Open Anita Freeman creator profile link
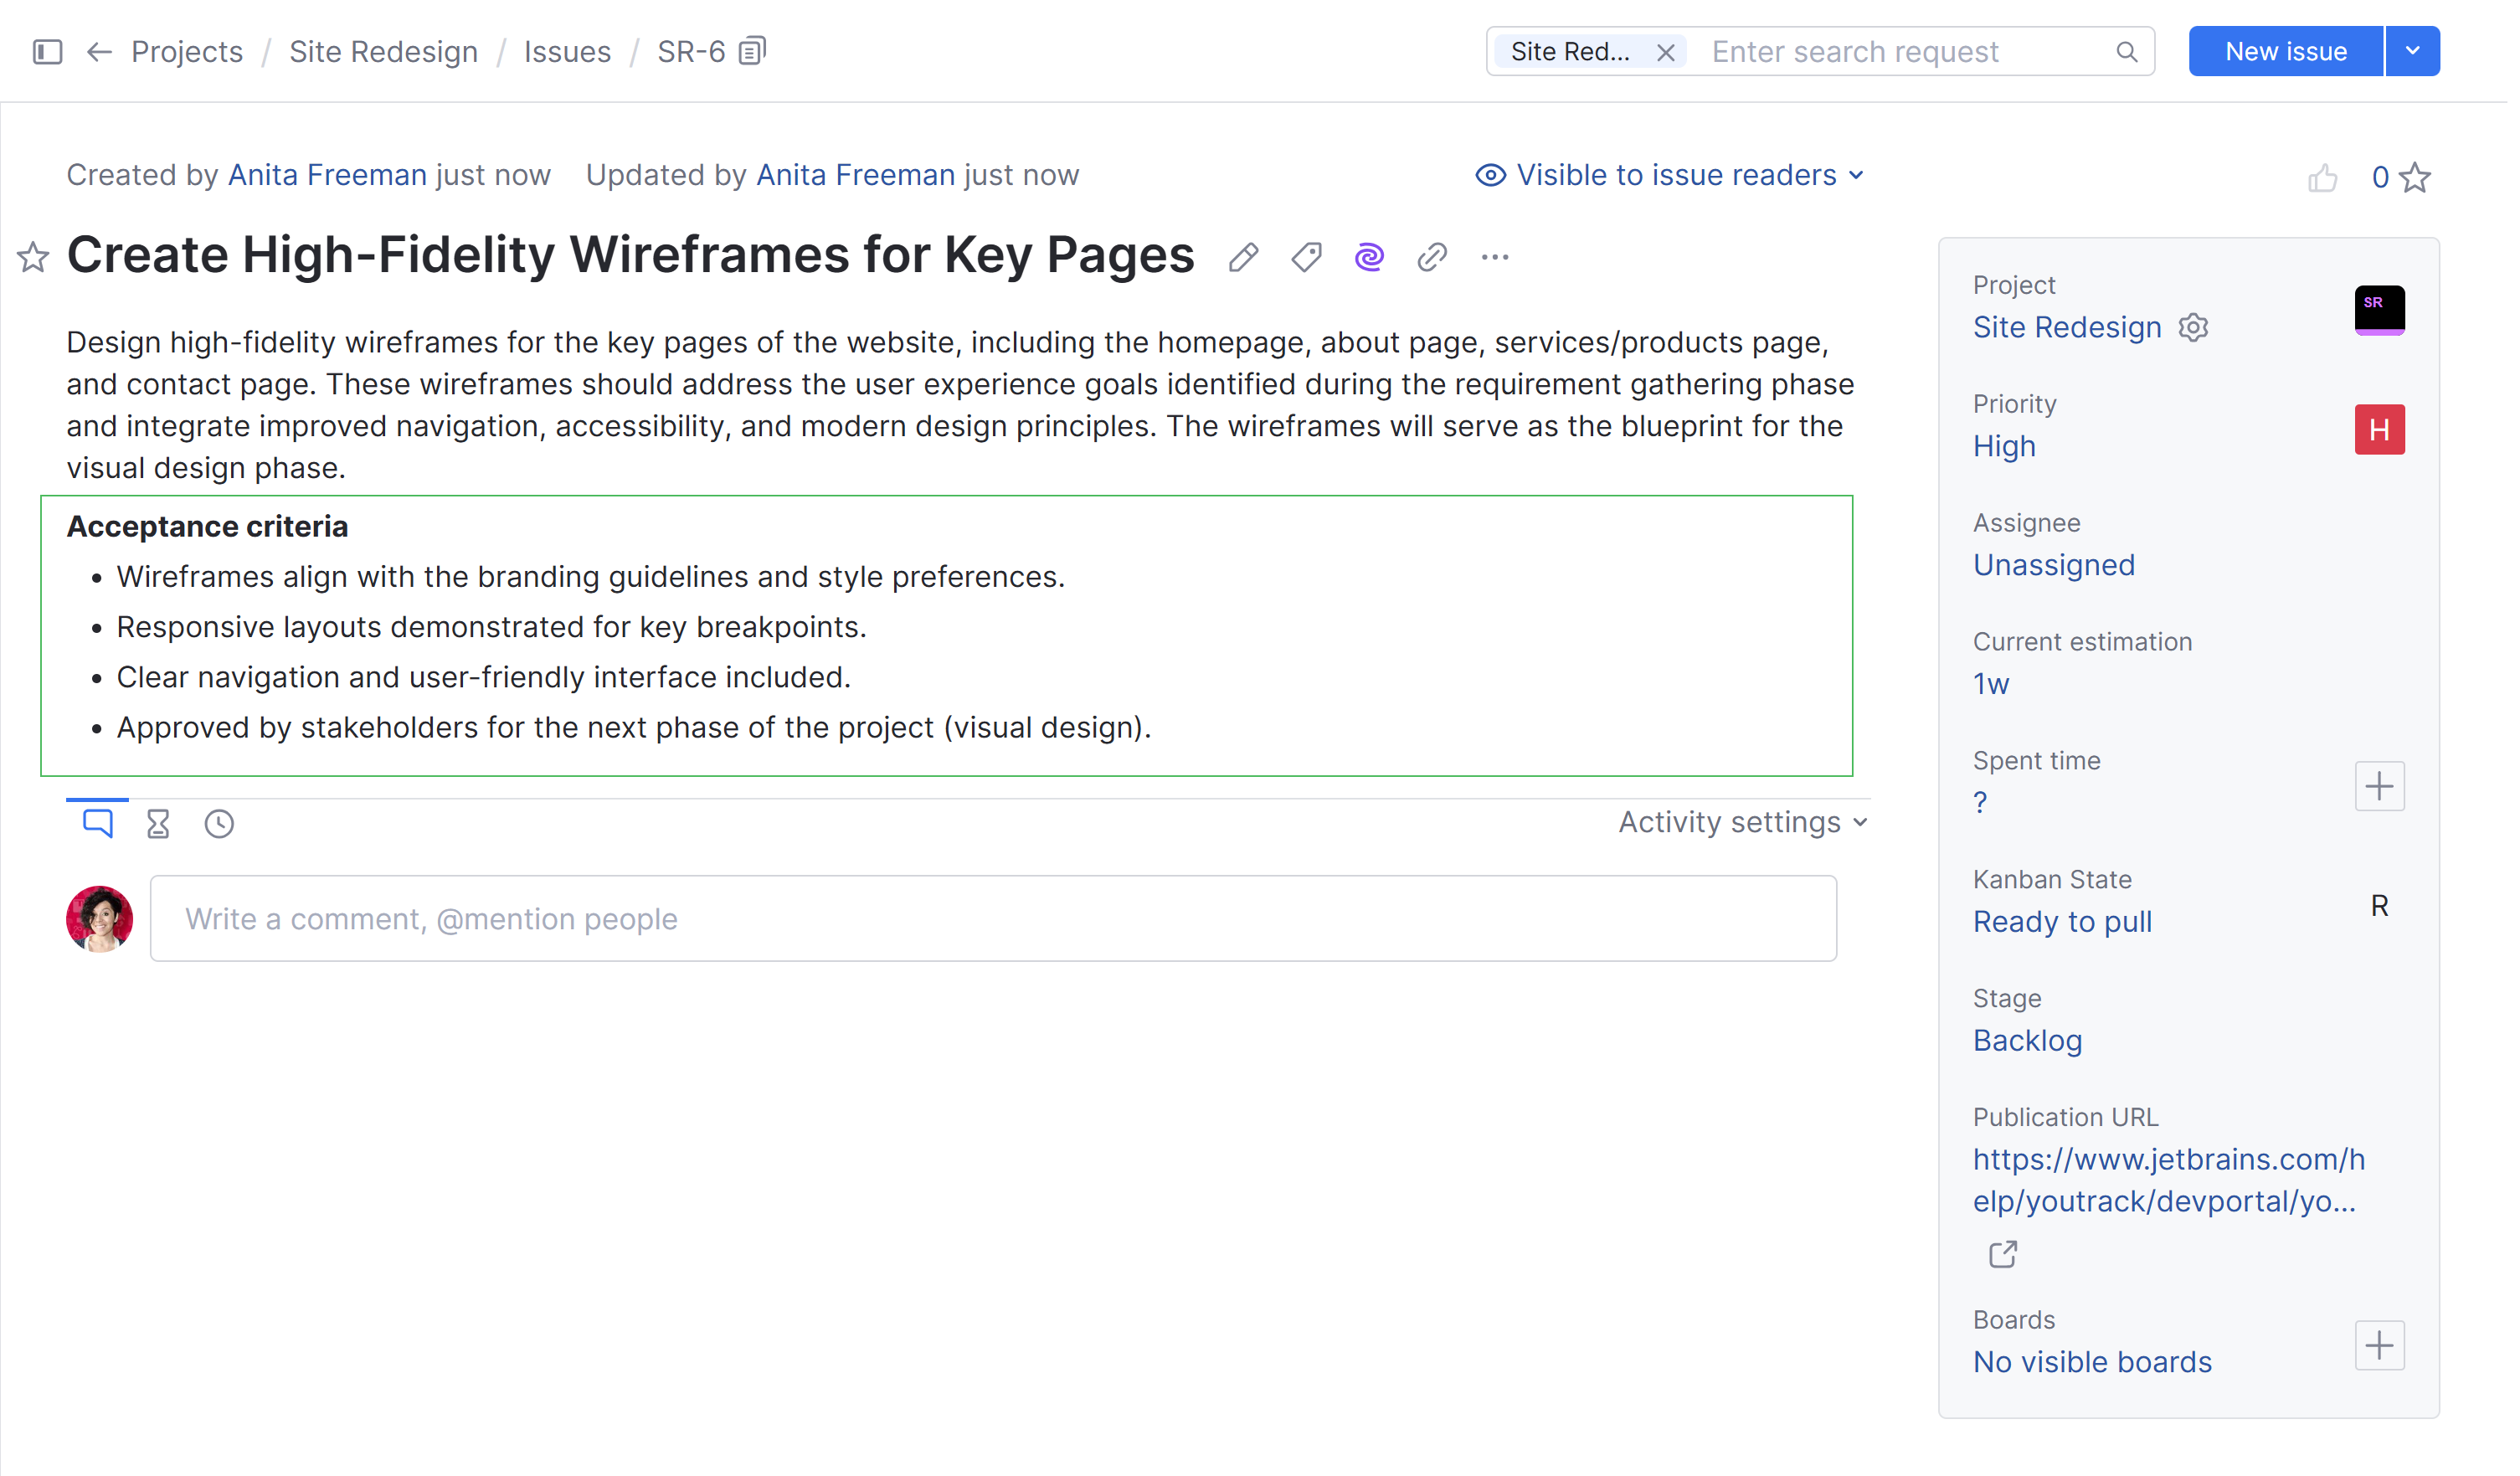The image size is (2520, 1476). click(x=329, y=176)
